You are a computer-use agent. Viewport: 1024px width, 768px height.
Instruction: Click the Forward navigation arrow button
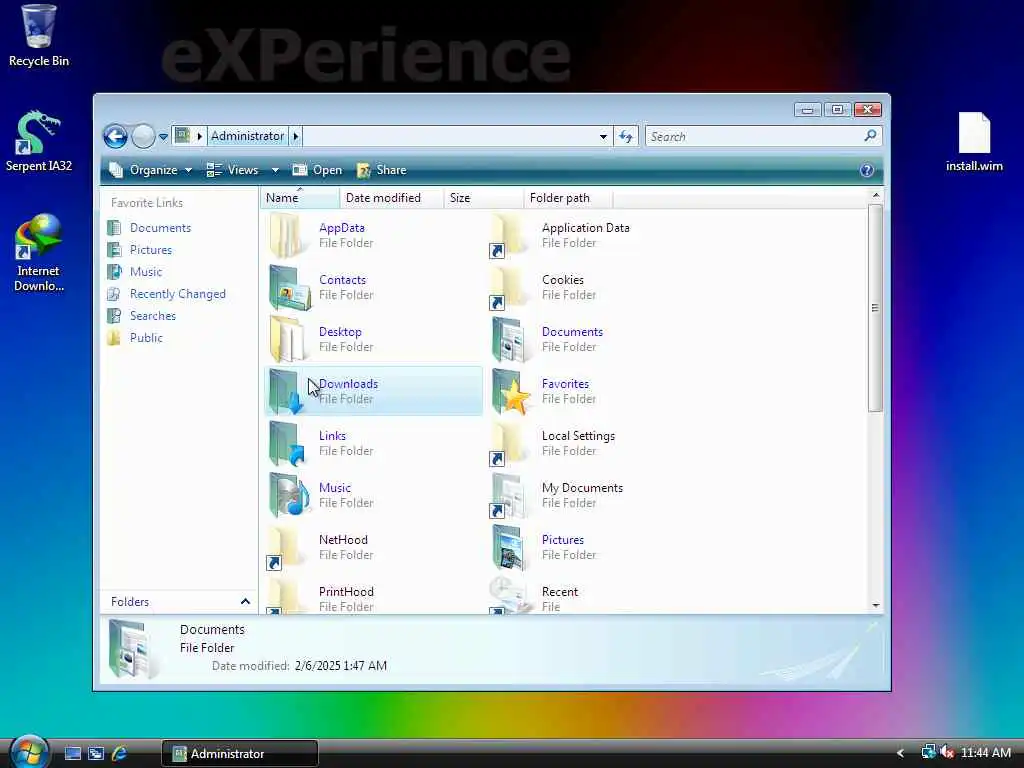143,136
